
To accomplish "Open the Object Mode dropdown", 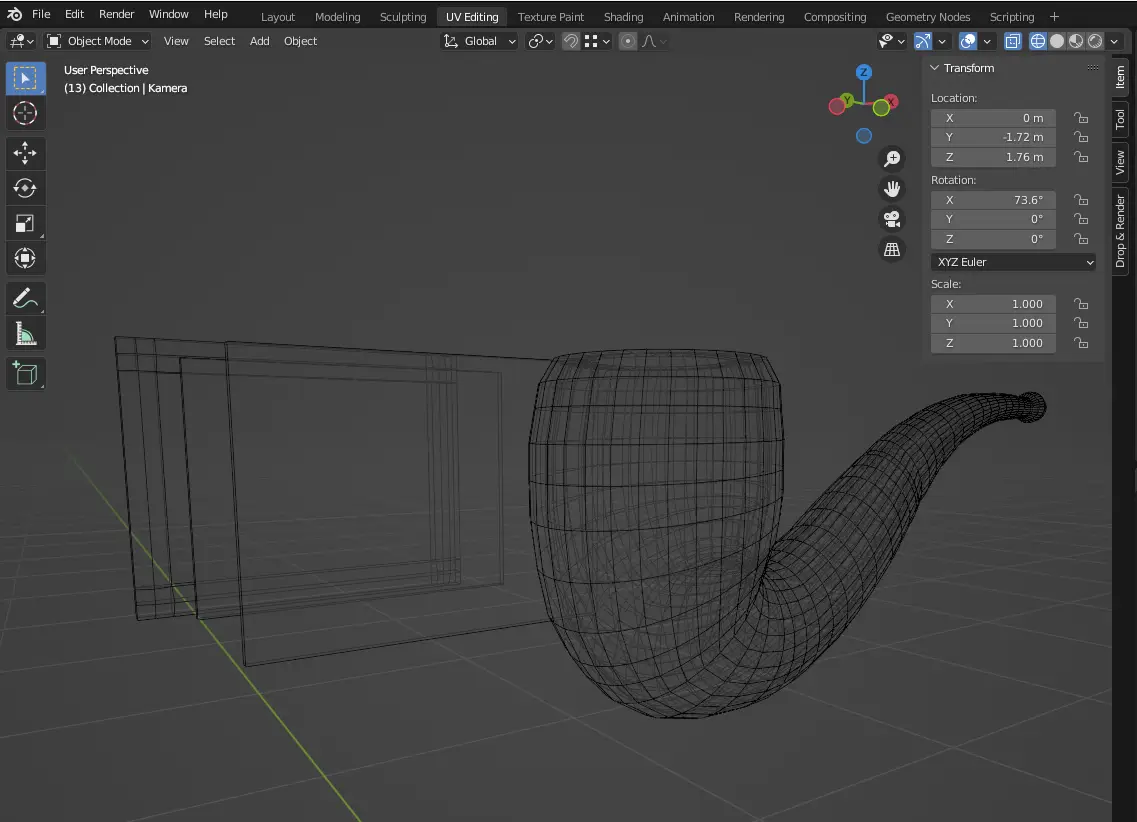I will (x=98, y=41).
